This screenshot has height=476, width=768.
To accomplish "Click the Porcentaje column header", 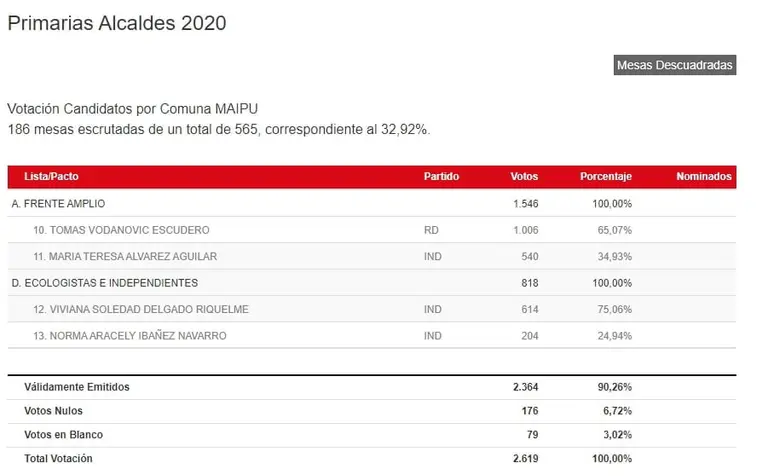I will pos(605,176).
